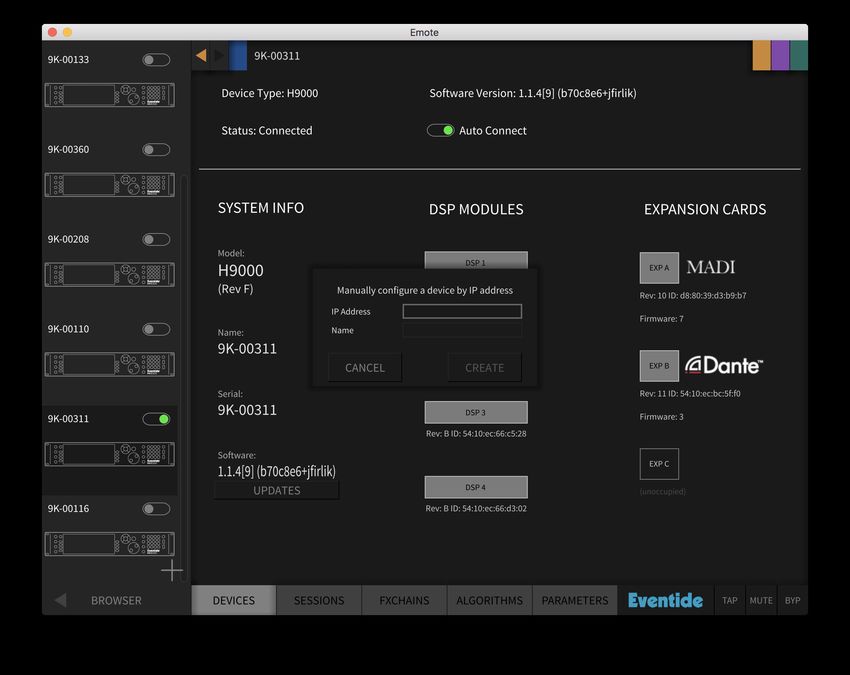This screenshot has width=850, height=675.
Task: Click the blue color swatch in header
Action: pyautogui.click(x=238, y=55)
